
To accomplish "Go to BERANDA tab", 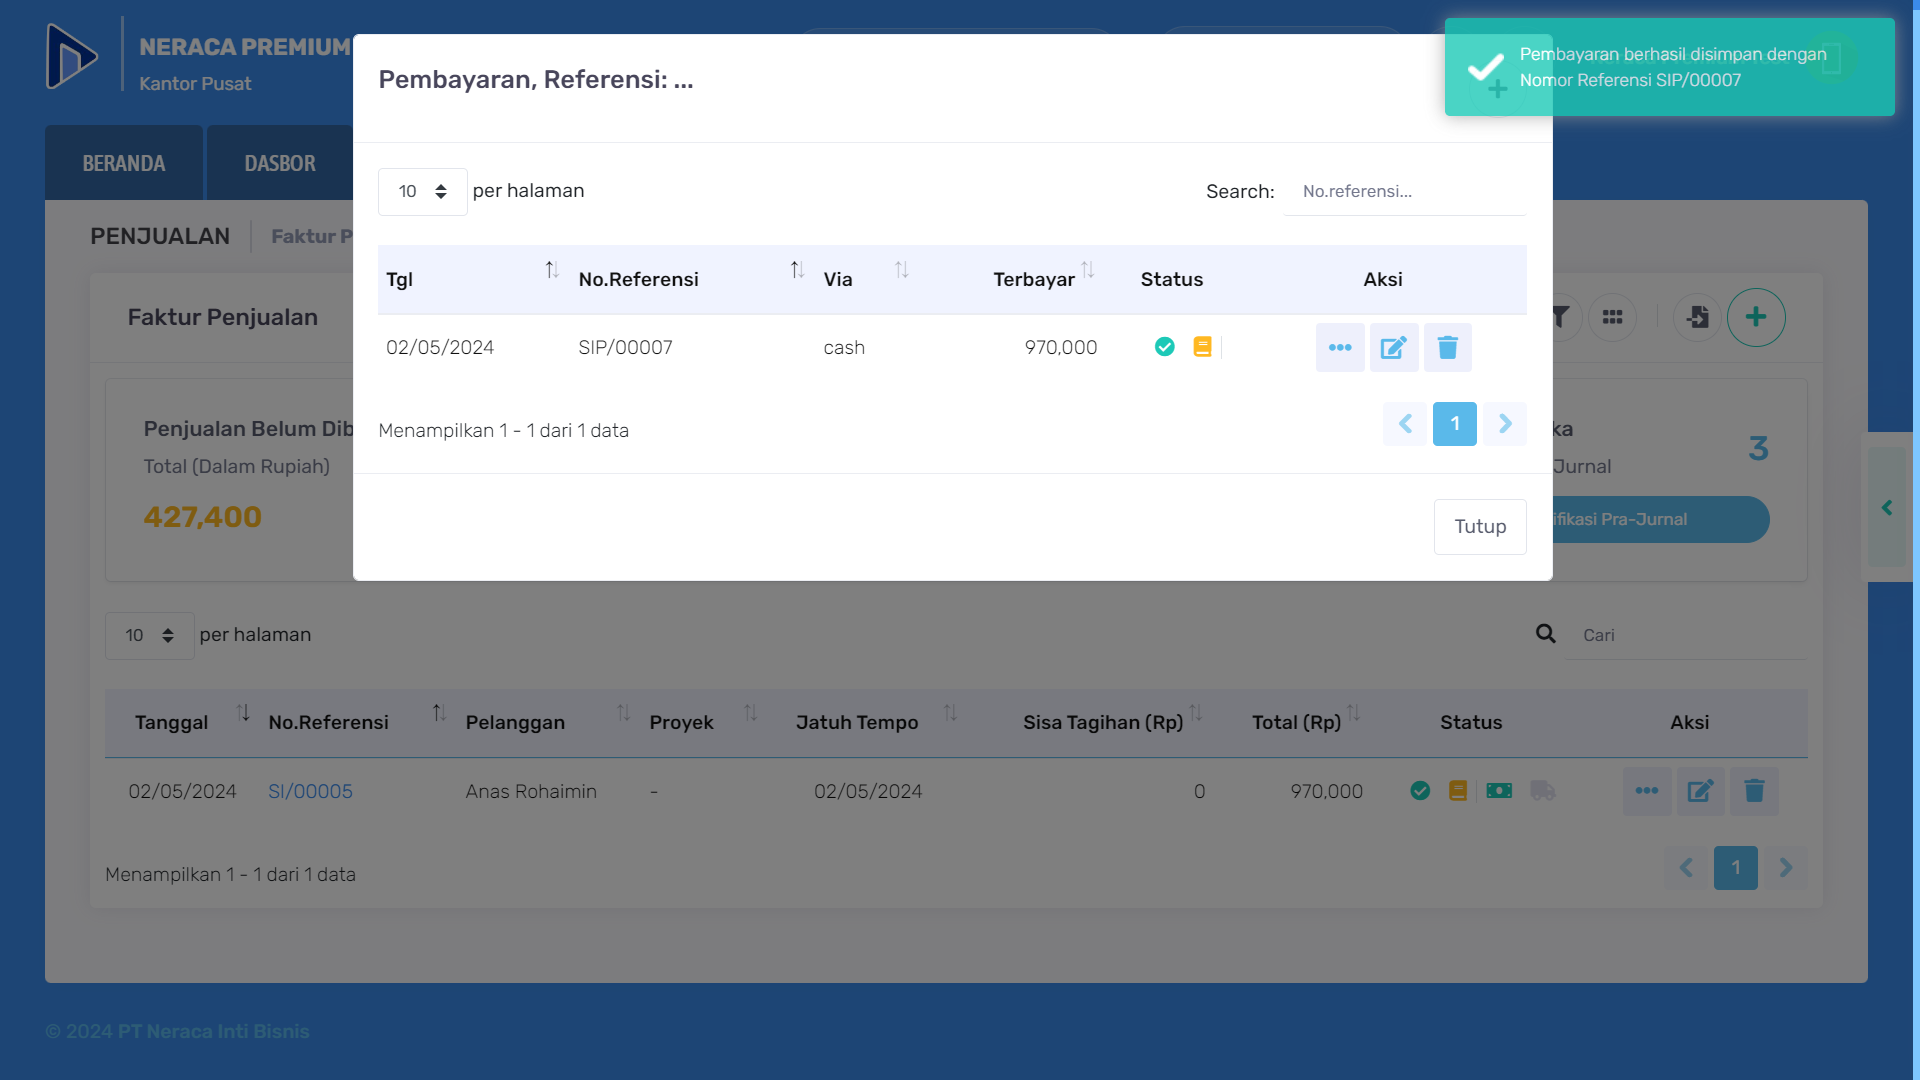I will (x=124, y=163).
